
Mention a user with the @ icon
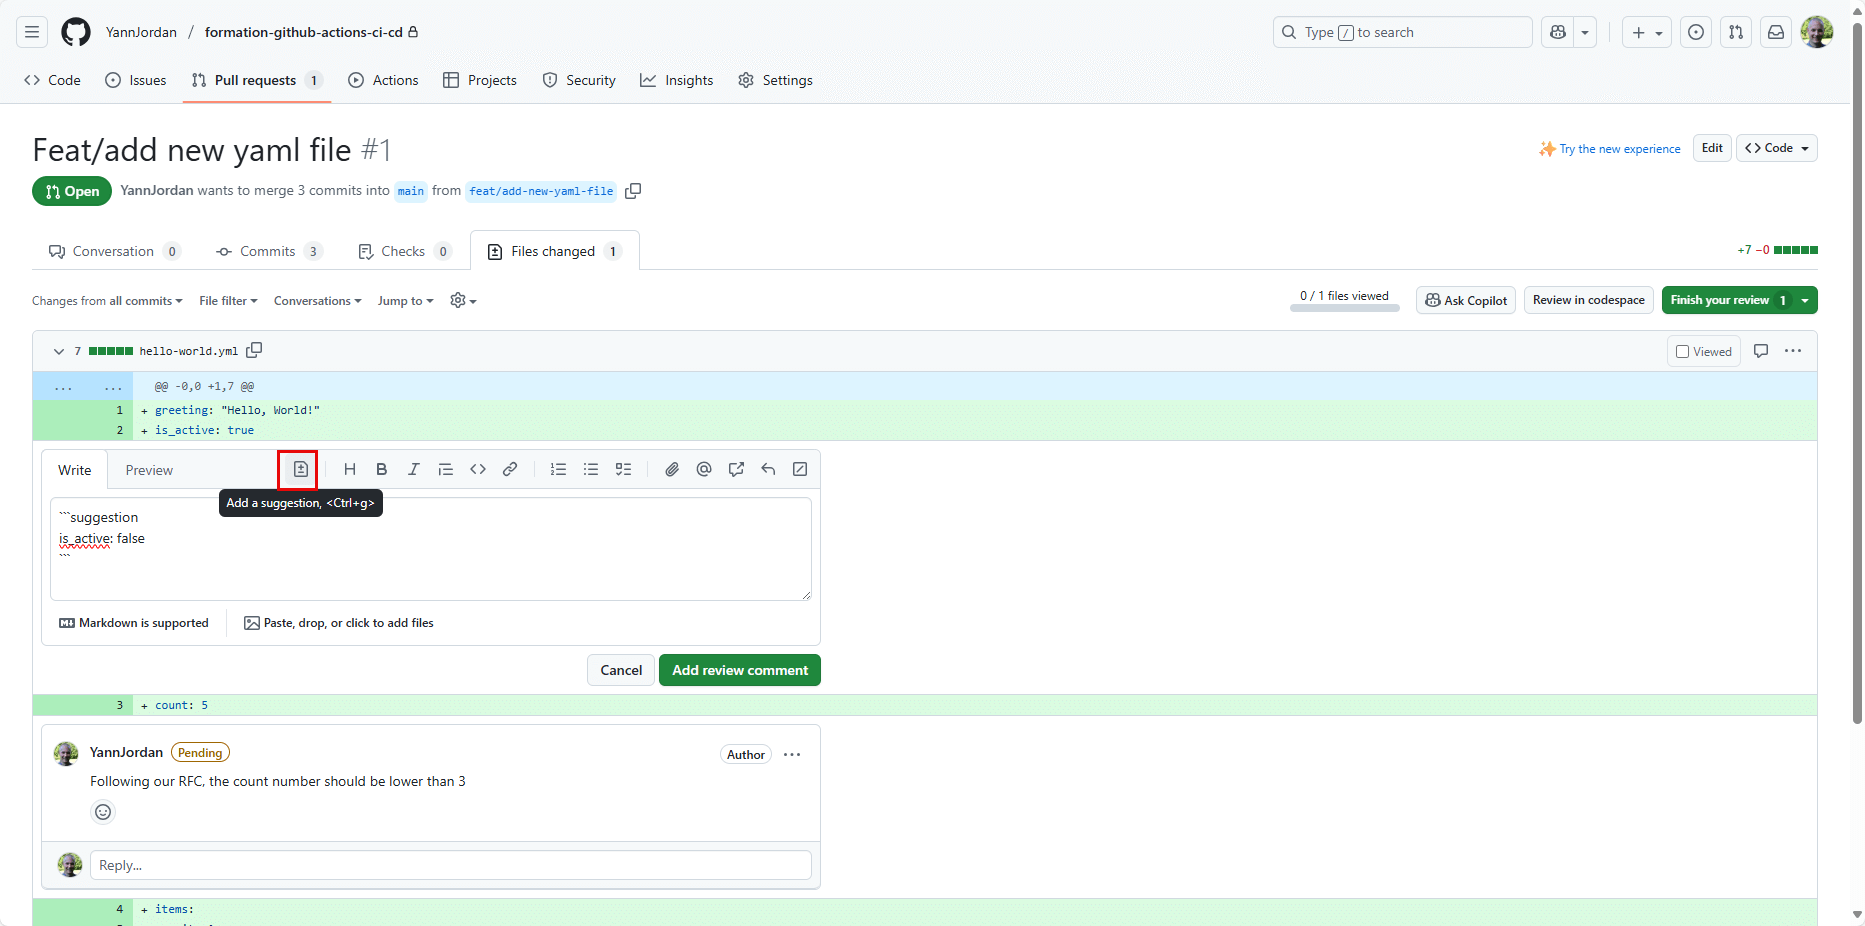click(x=704, y=469)
